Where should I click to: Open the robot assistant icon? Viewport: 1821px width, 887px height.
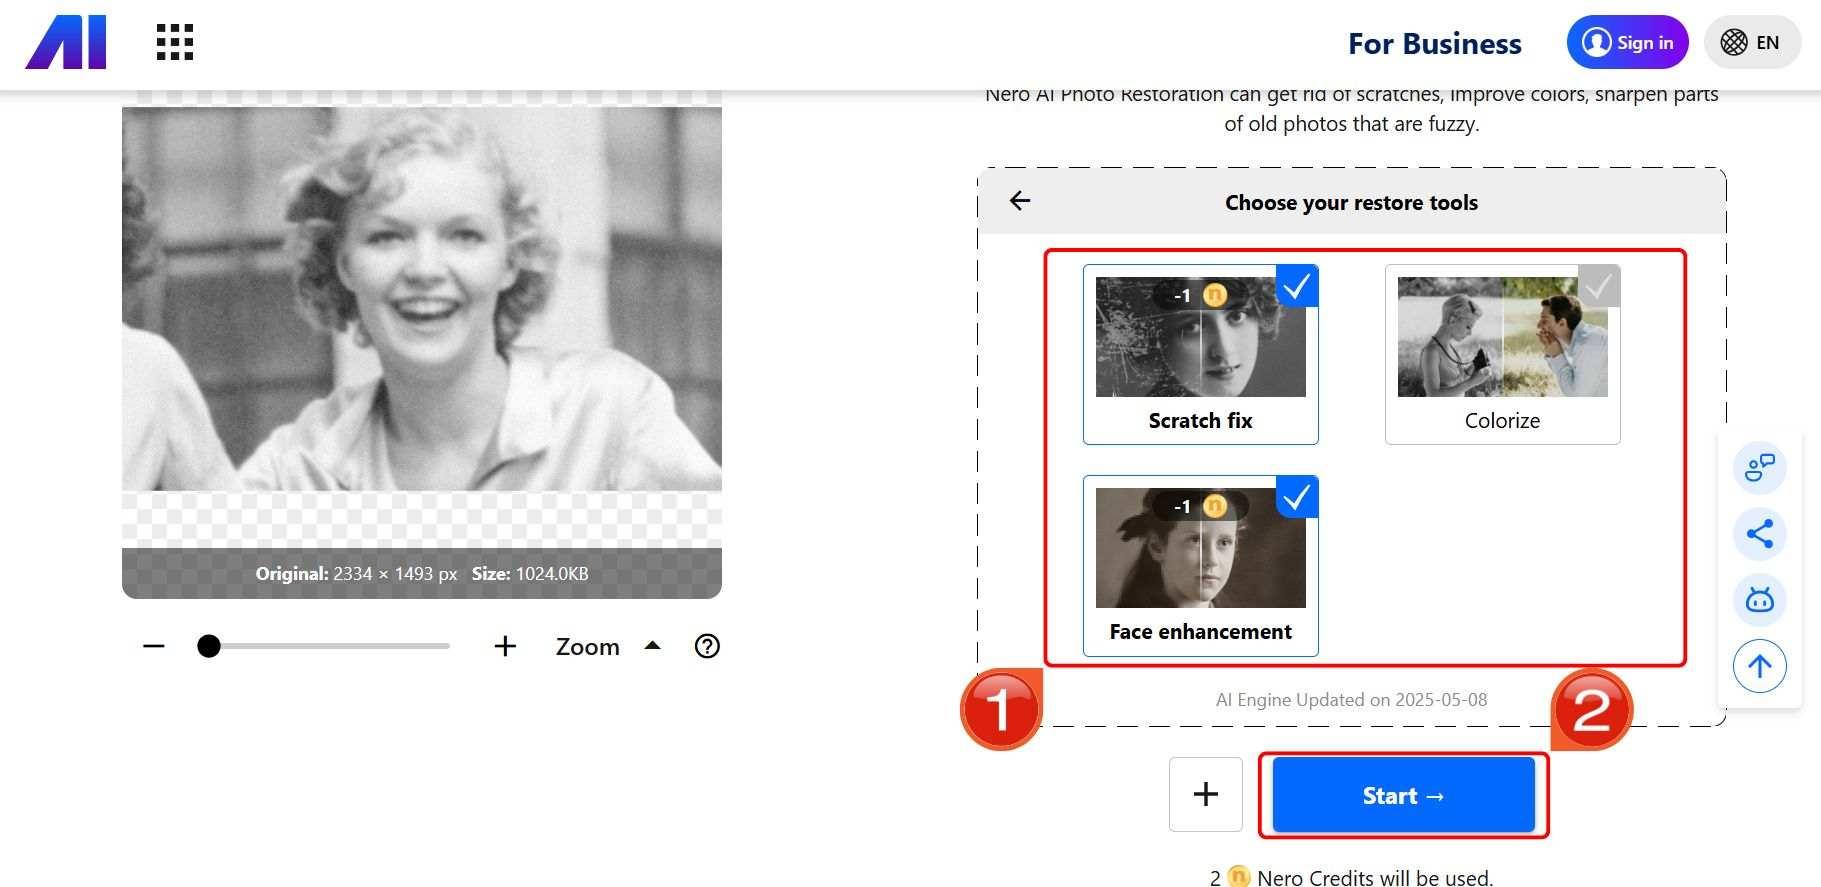(x=1759, y=599)
